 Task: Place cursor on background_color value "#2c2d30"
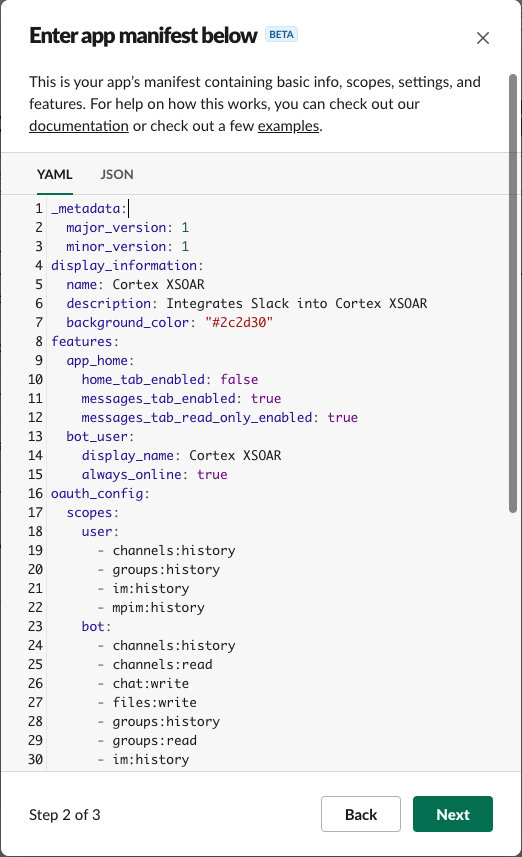239,322
